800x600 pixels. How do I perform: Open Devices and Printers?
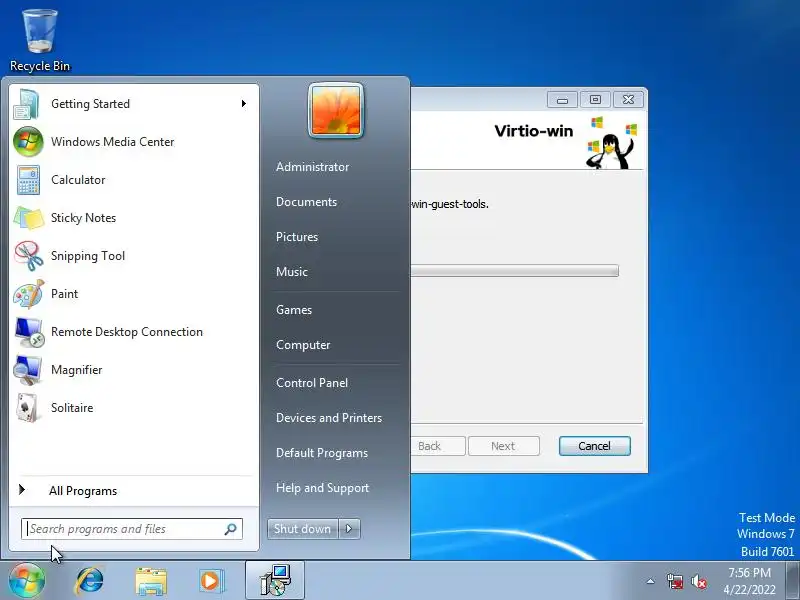pos(329,418)
